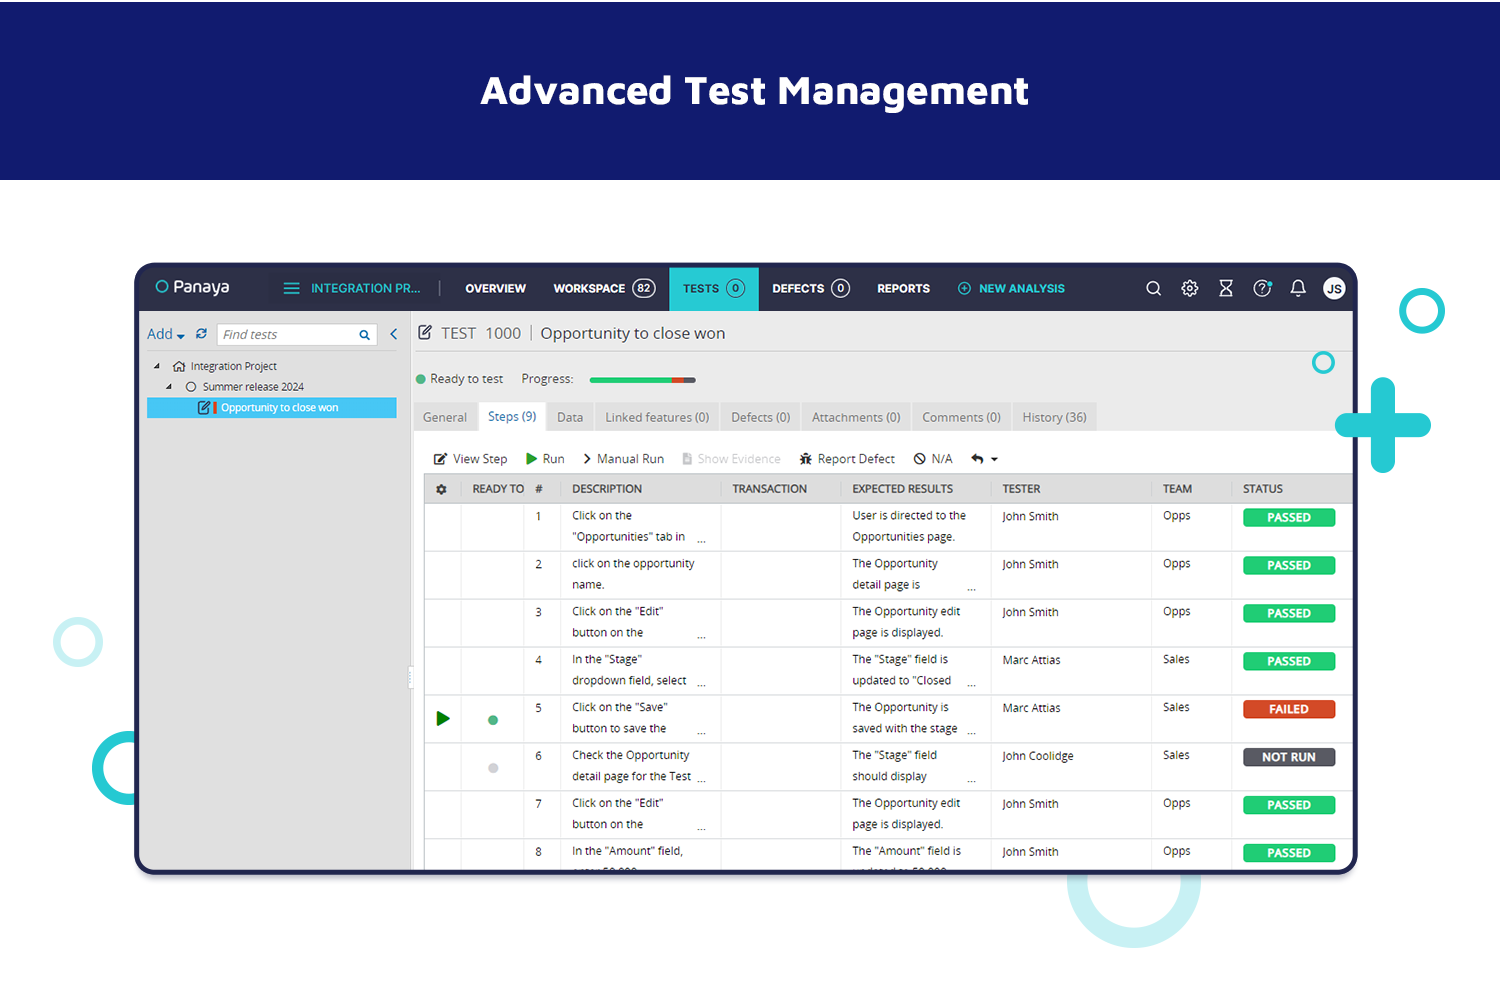The height and width of the screenshot is (1000, 1500).
Task: Open the search magnifier in top bar
Action: pos(1153,288)
